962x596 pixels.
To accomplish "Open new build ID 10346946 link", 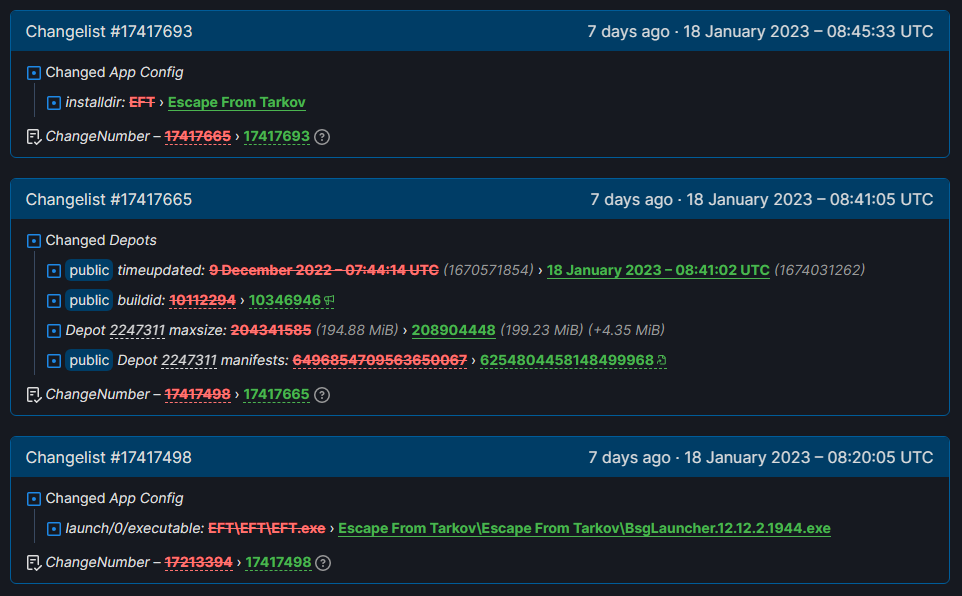I will 285,300.
